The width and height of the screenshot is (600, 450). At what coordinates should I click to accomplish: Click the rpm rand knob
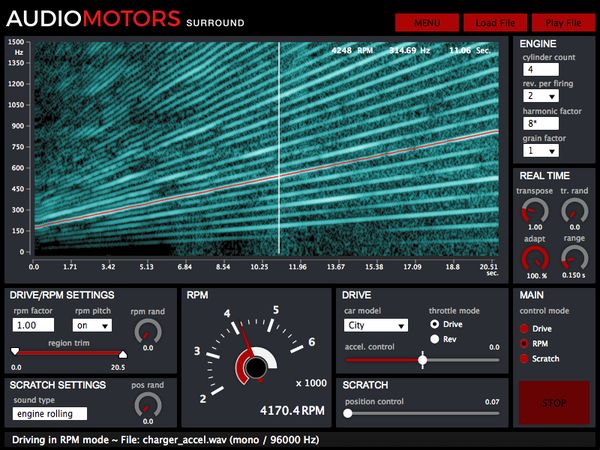tap(148, 329)
